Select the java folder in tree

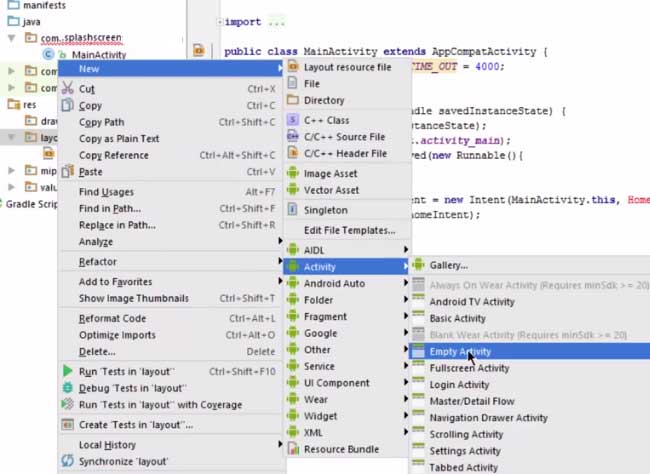click(x=24, y=22)
